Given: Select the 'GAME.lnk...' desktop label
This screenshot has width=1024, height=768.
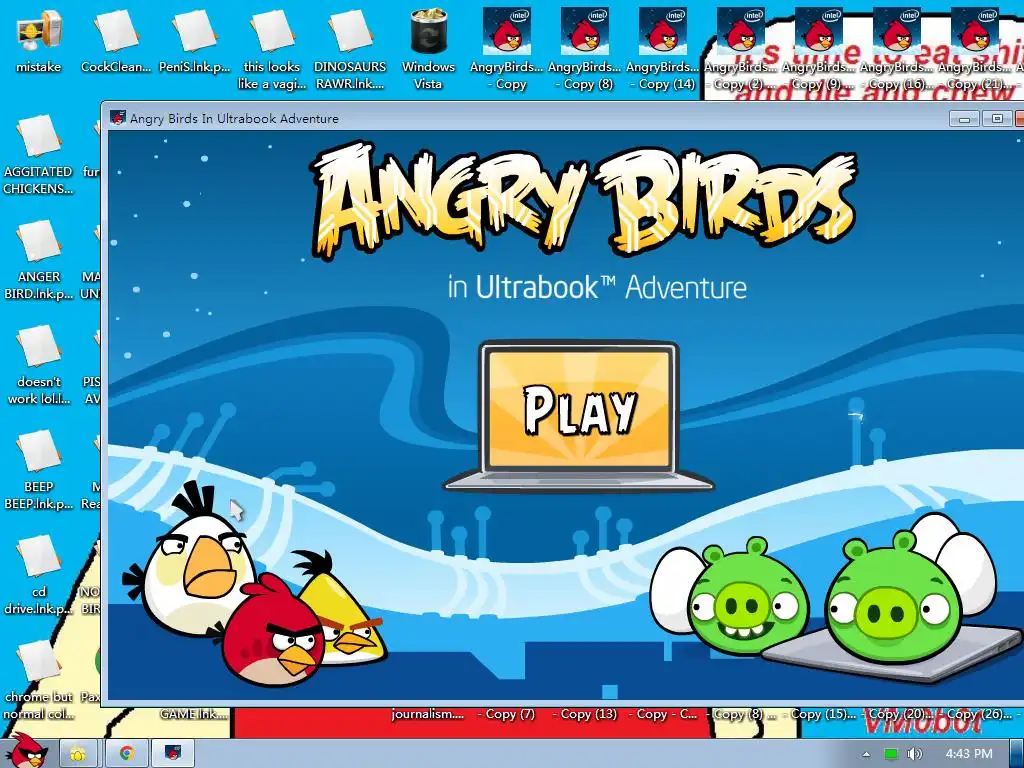Looking at the screenshot, I should pos(194,714).
